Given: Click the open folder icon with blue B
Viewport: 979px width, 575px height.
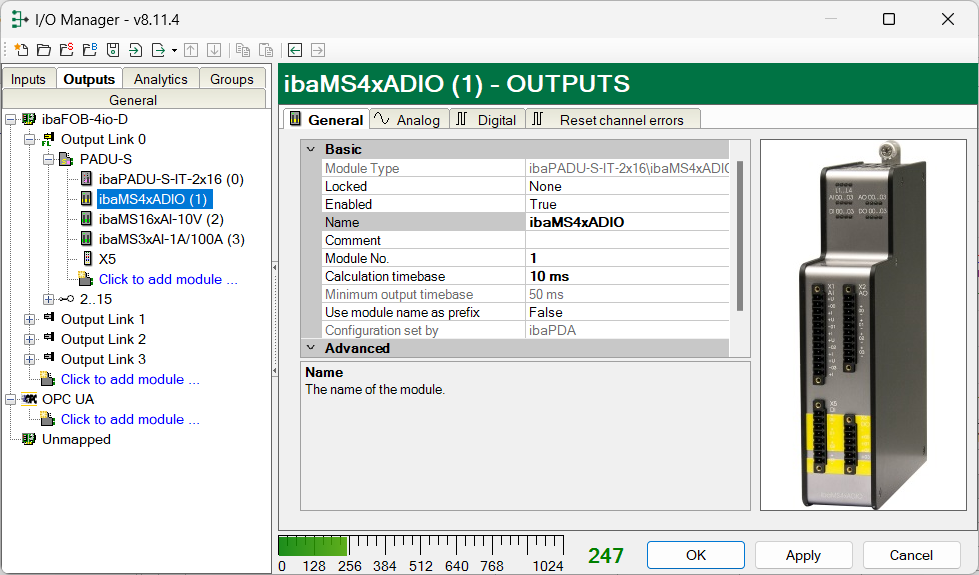Looking at the screenshot, I should tap(90, 50).
